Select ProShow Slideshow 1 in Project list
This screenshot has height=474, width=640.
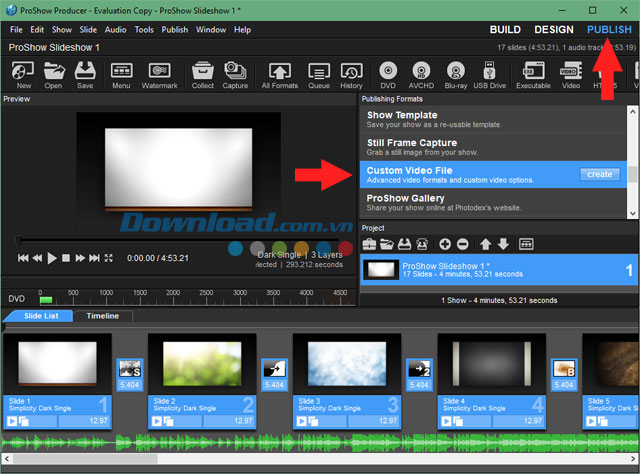(499, 270)
